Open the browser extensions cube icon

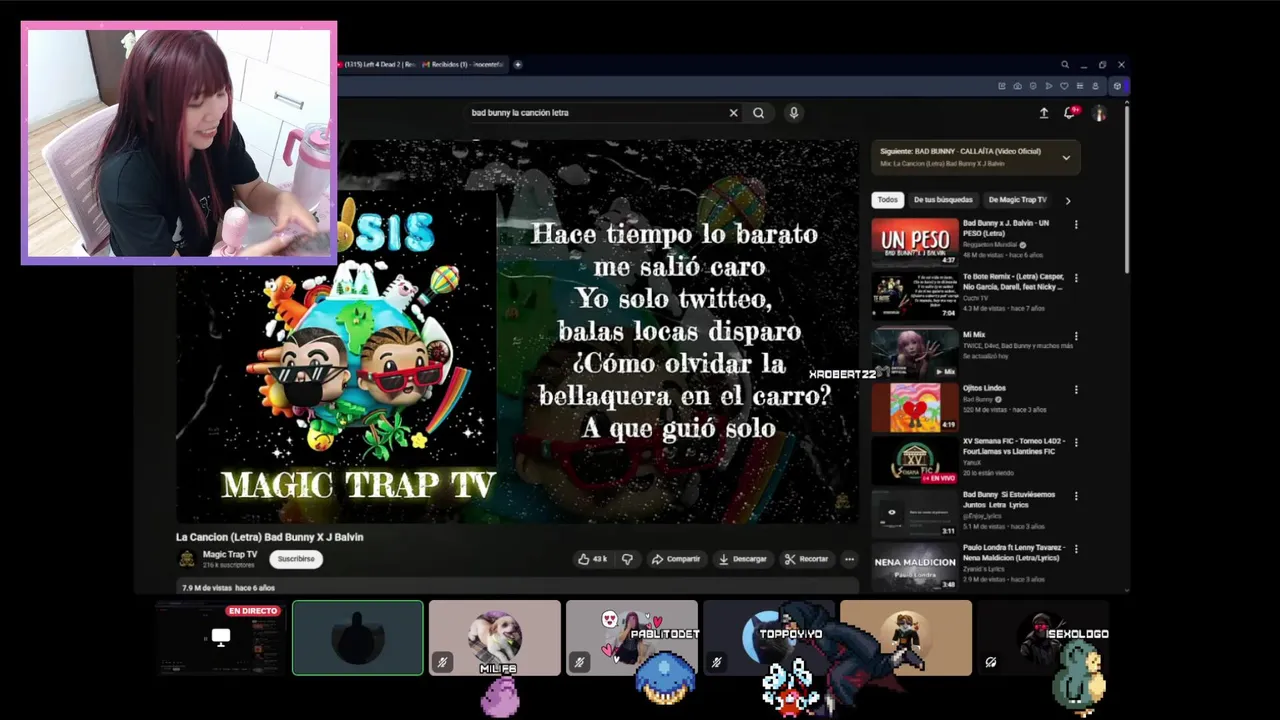click(1118, 86)
